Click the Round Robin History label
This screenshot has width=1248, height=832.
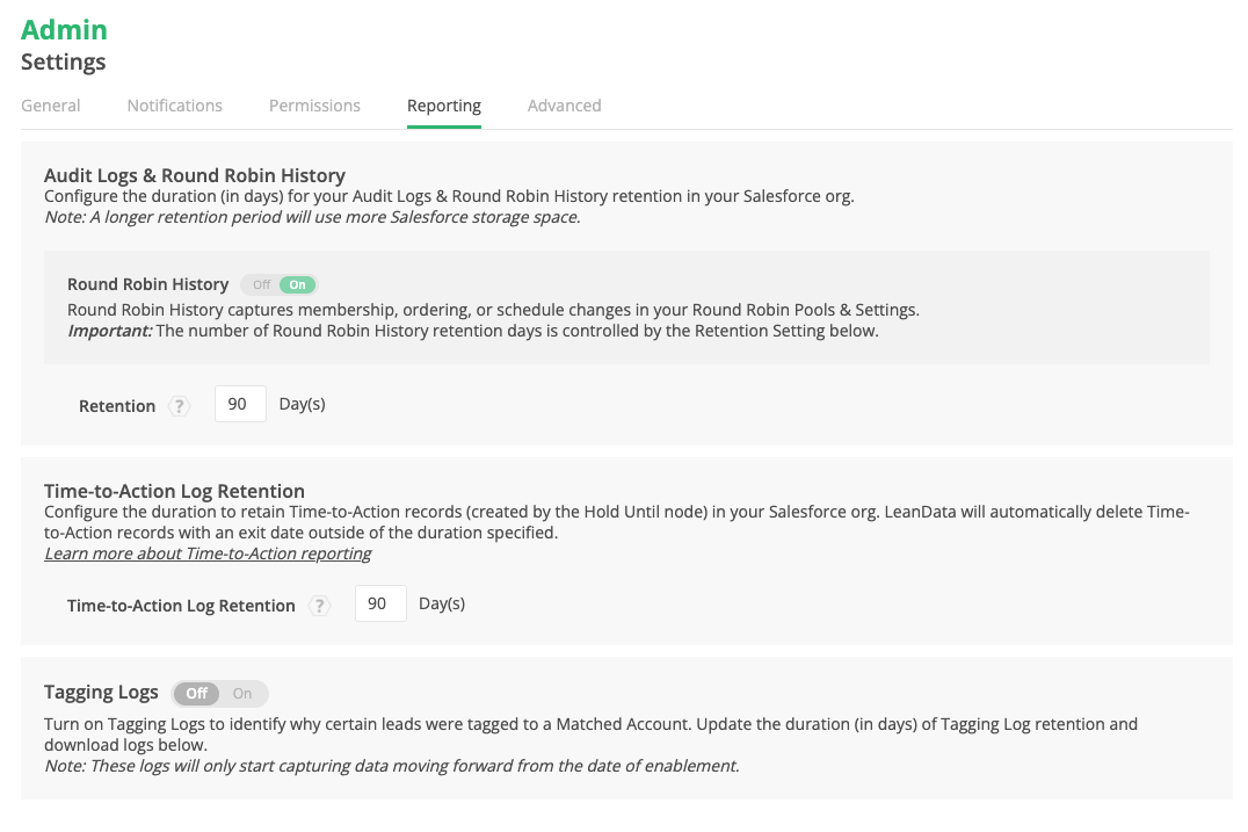point(148,285)
